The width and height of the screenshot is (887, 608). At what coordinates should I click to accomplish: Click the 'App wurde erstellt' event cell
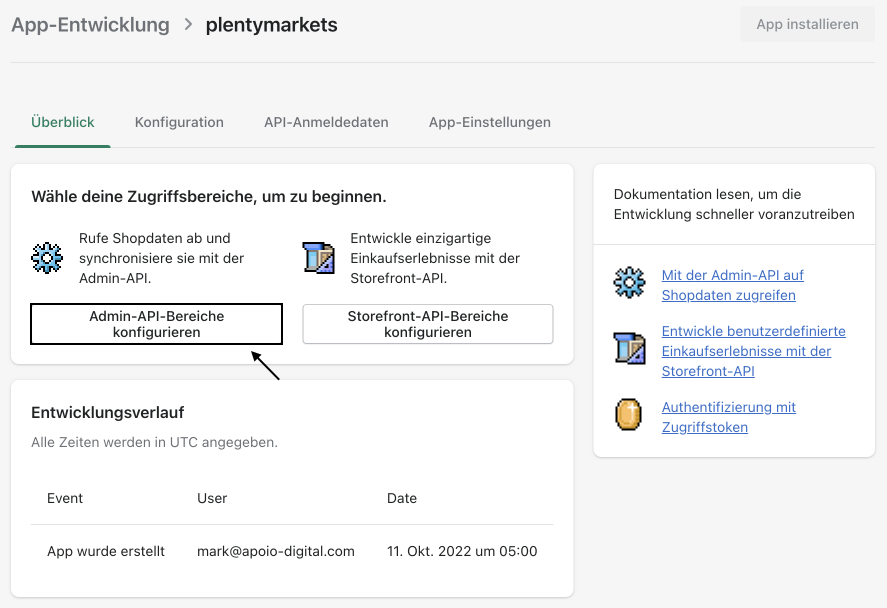click(x=106, y=551)
